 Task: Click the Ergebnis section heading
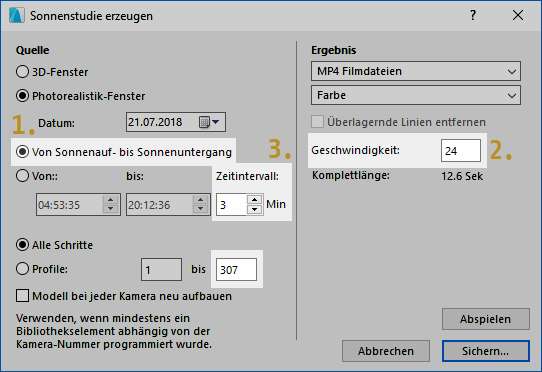click(334, 50)
